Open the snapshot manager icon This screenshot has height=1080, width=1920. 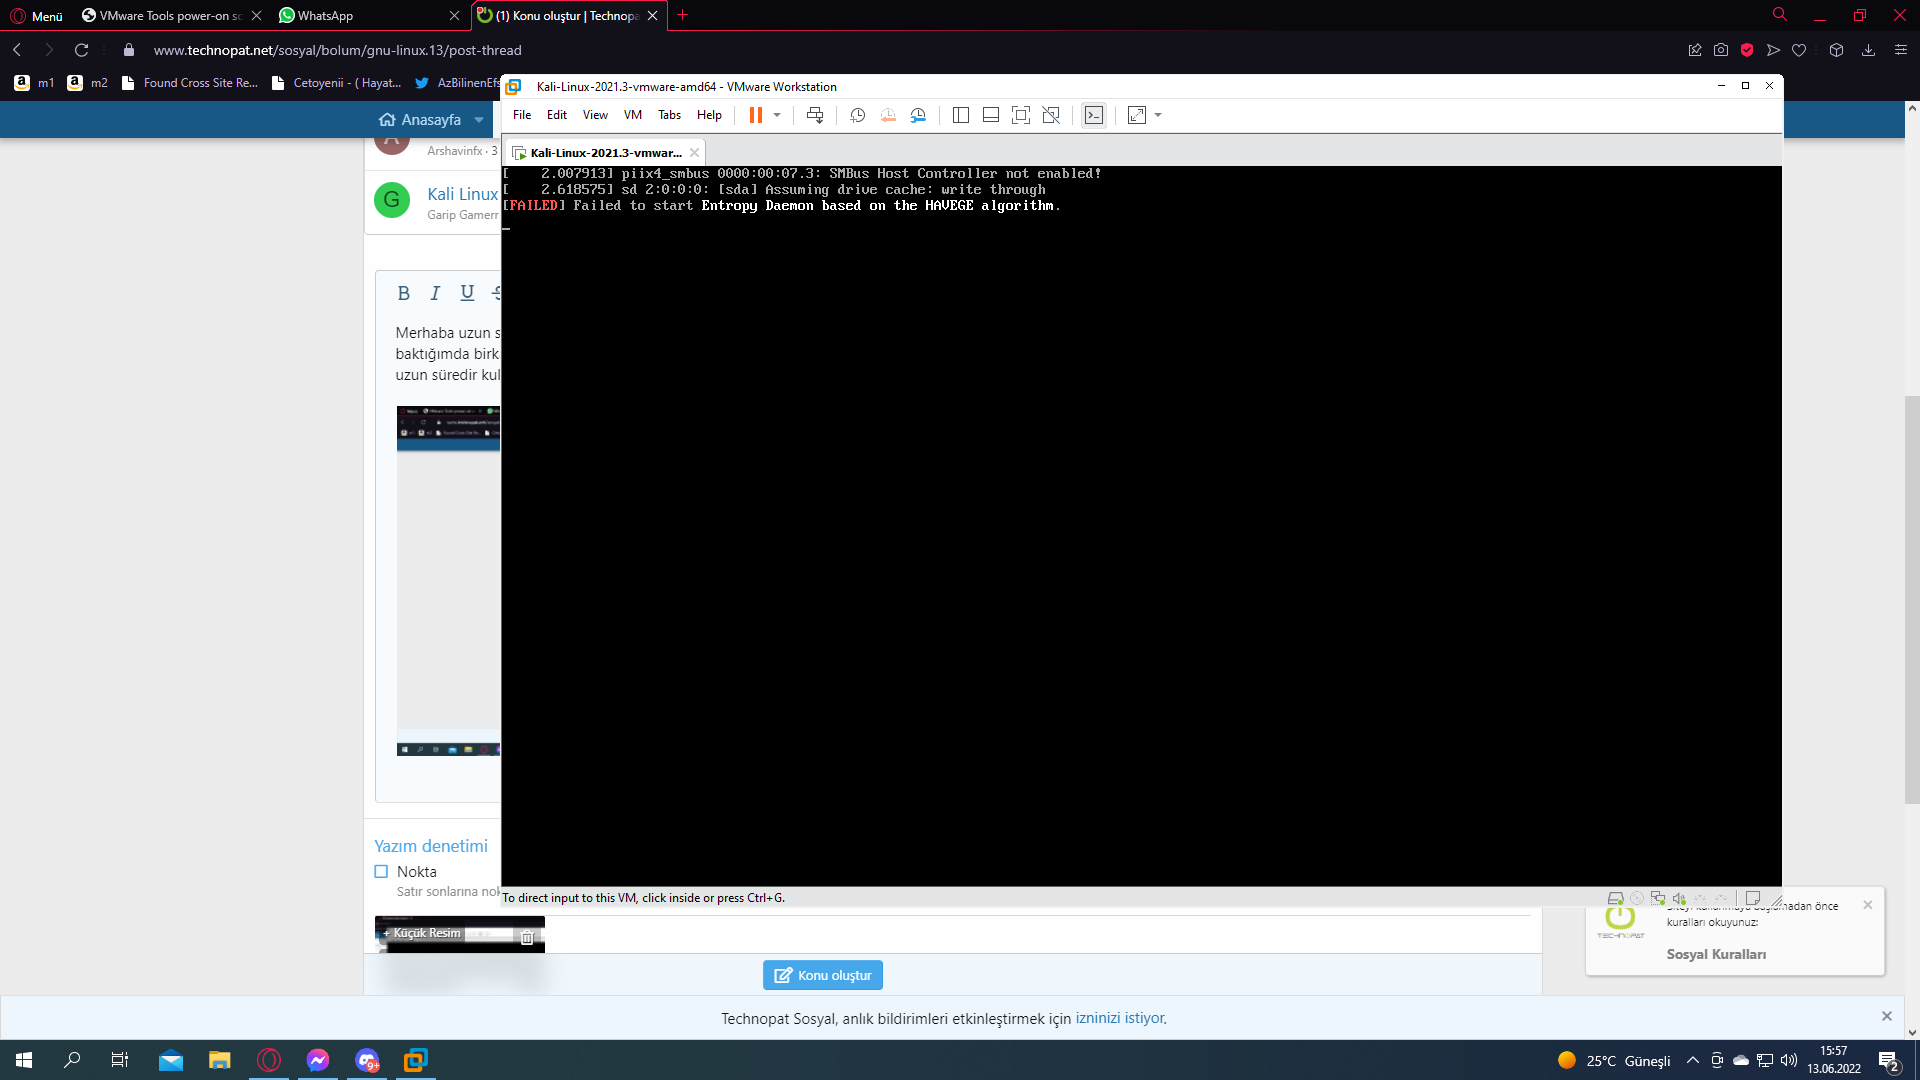[918, 116]
